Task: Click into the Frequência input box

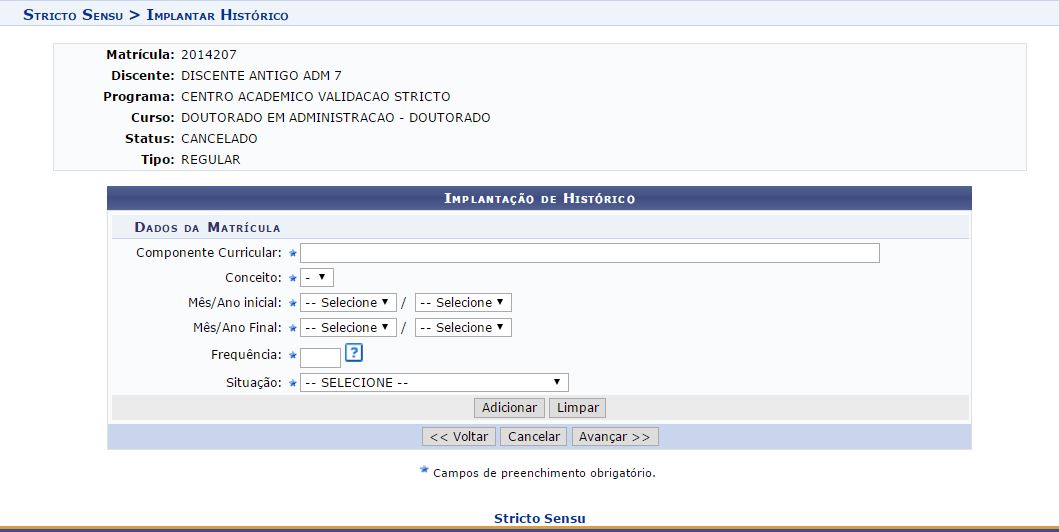Action: pos(320,357)
